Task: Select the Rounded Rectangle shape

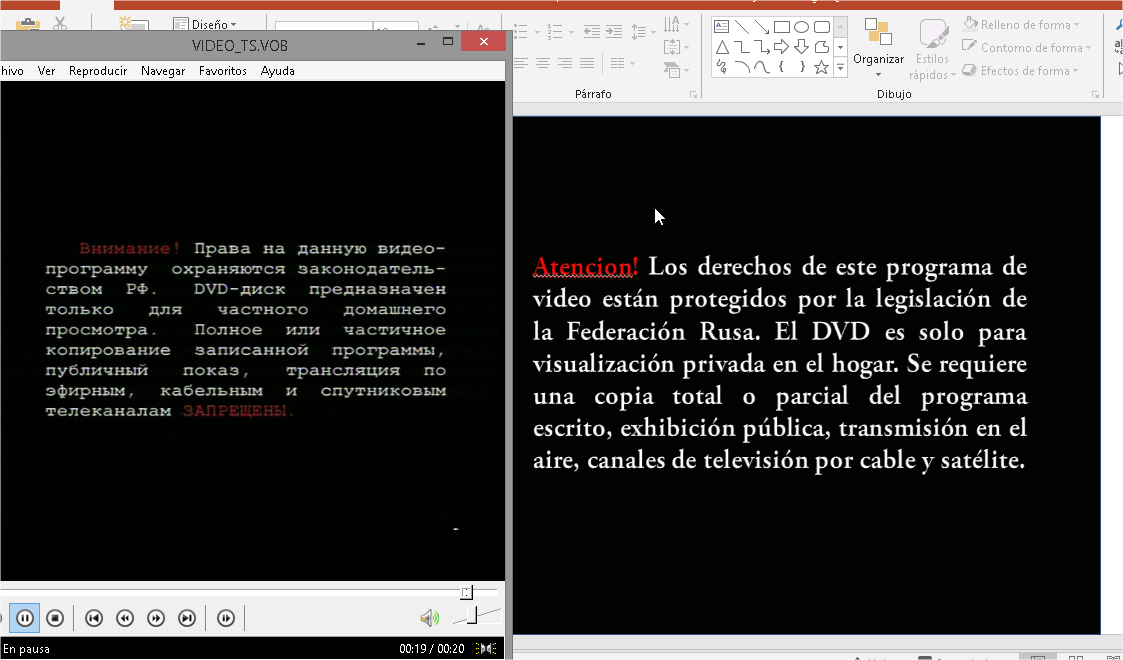Action: pyautogui.click(x=821, y=27)
